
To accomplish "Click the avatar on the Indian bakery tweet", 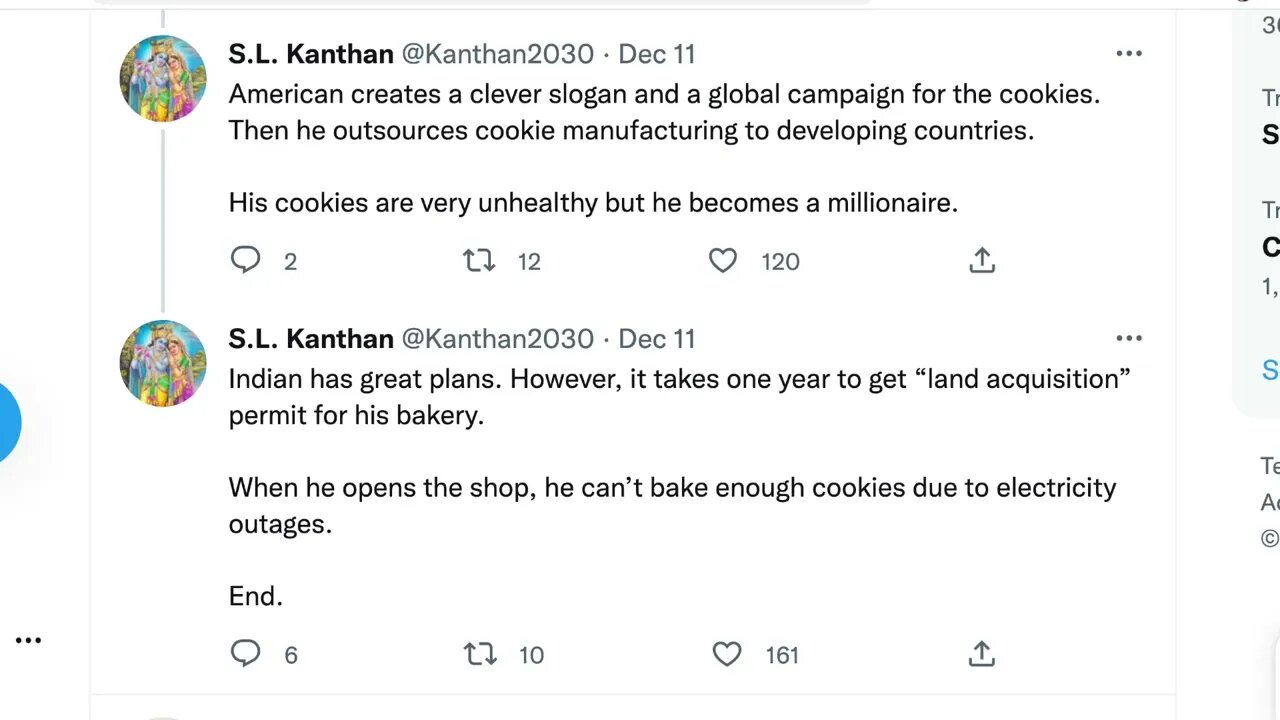I will (x=163, y=363).
